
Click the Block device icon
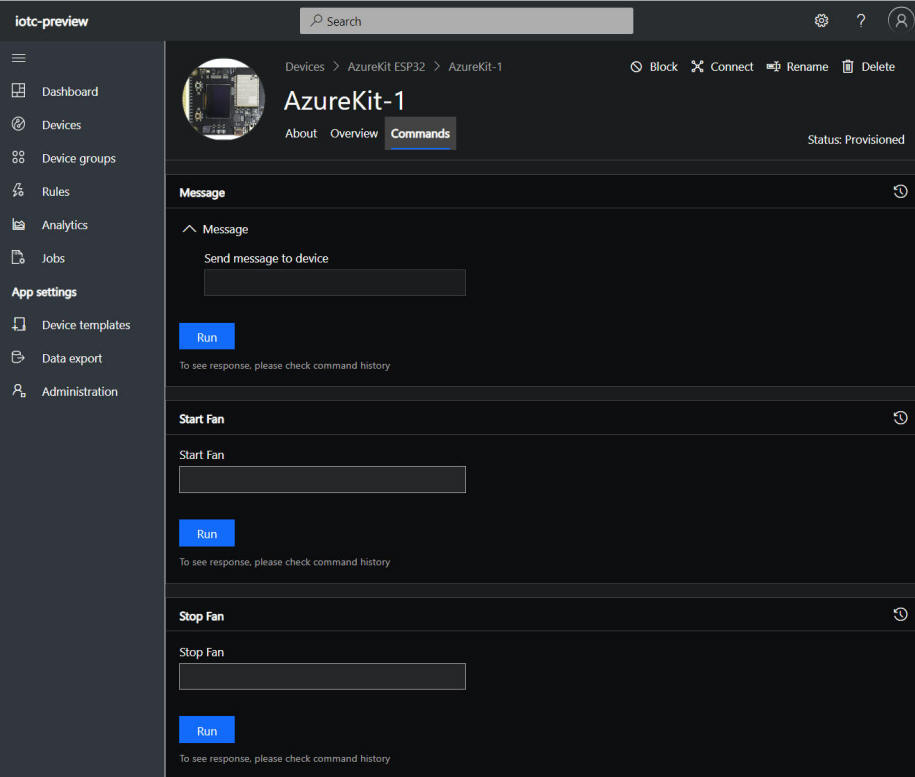(x=636, y=66)
